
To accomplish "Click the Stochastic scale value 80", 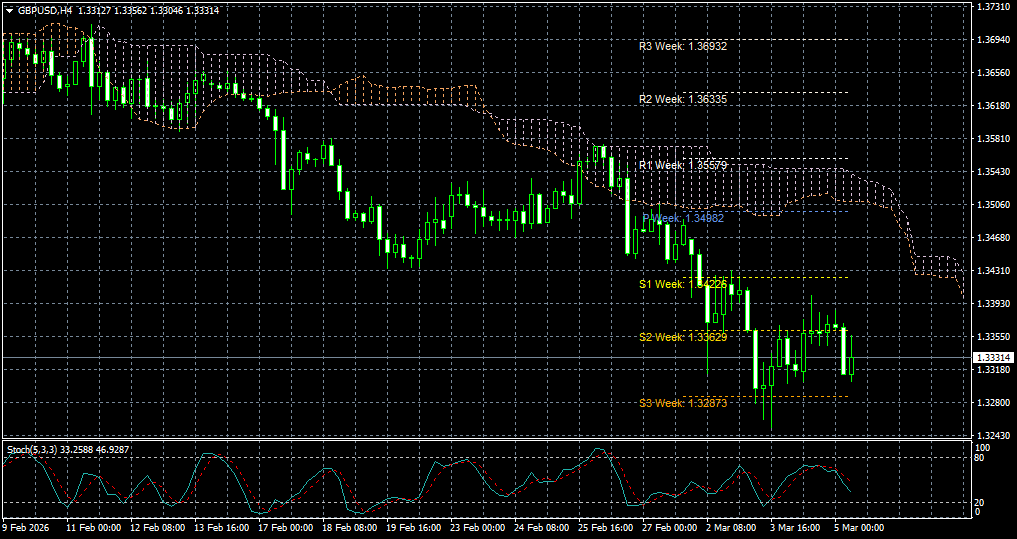I will click(981, 458).
